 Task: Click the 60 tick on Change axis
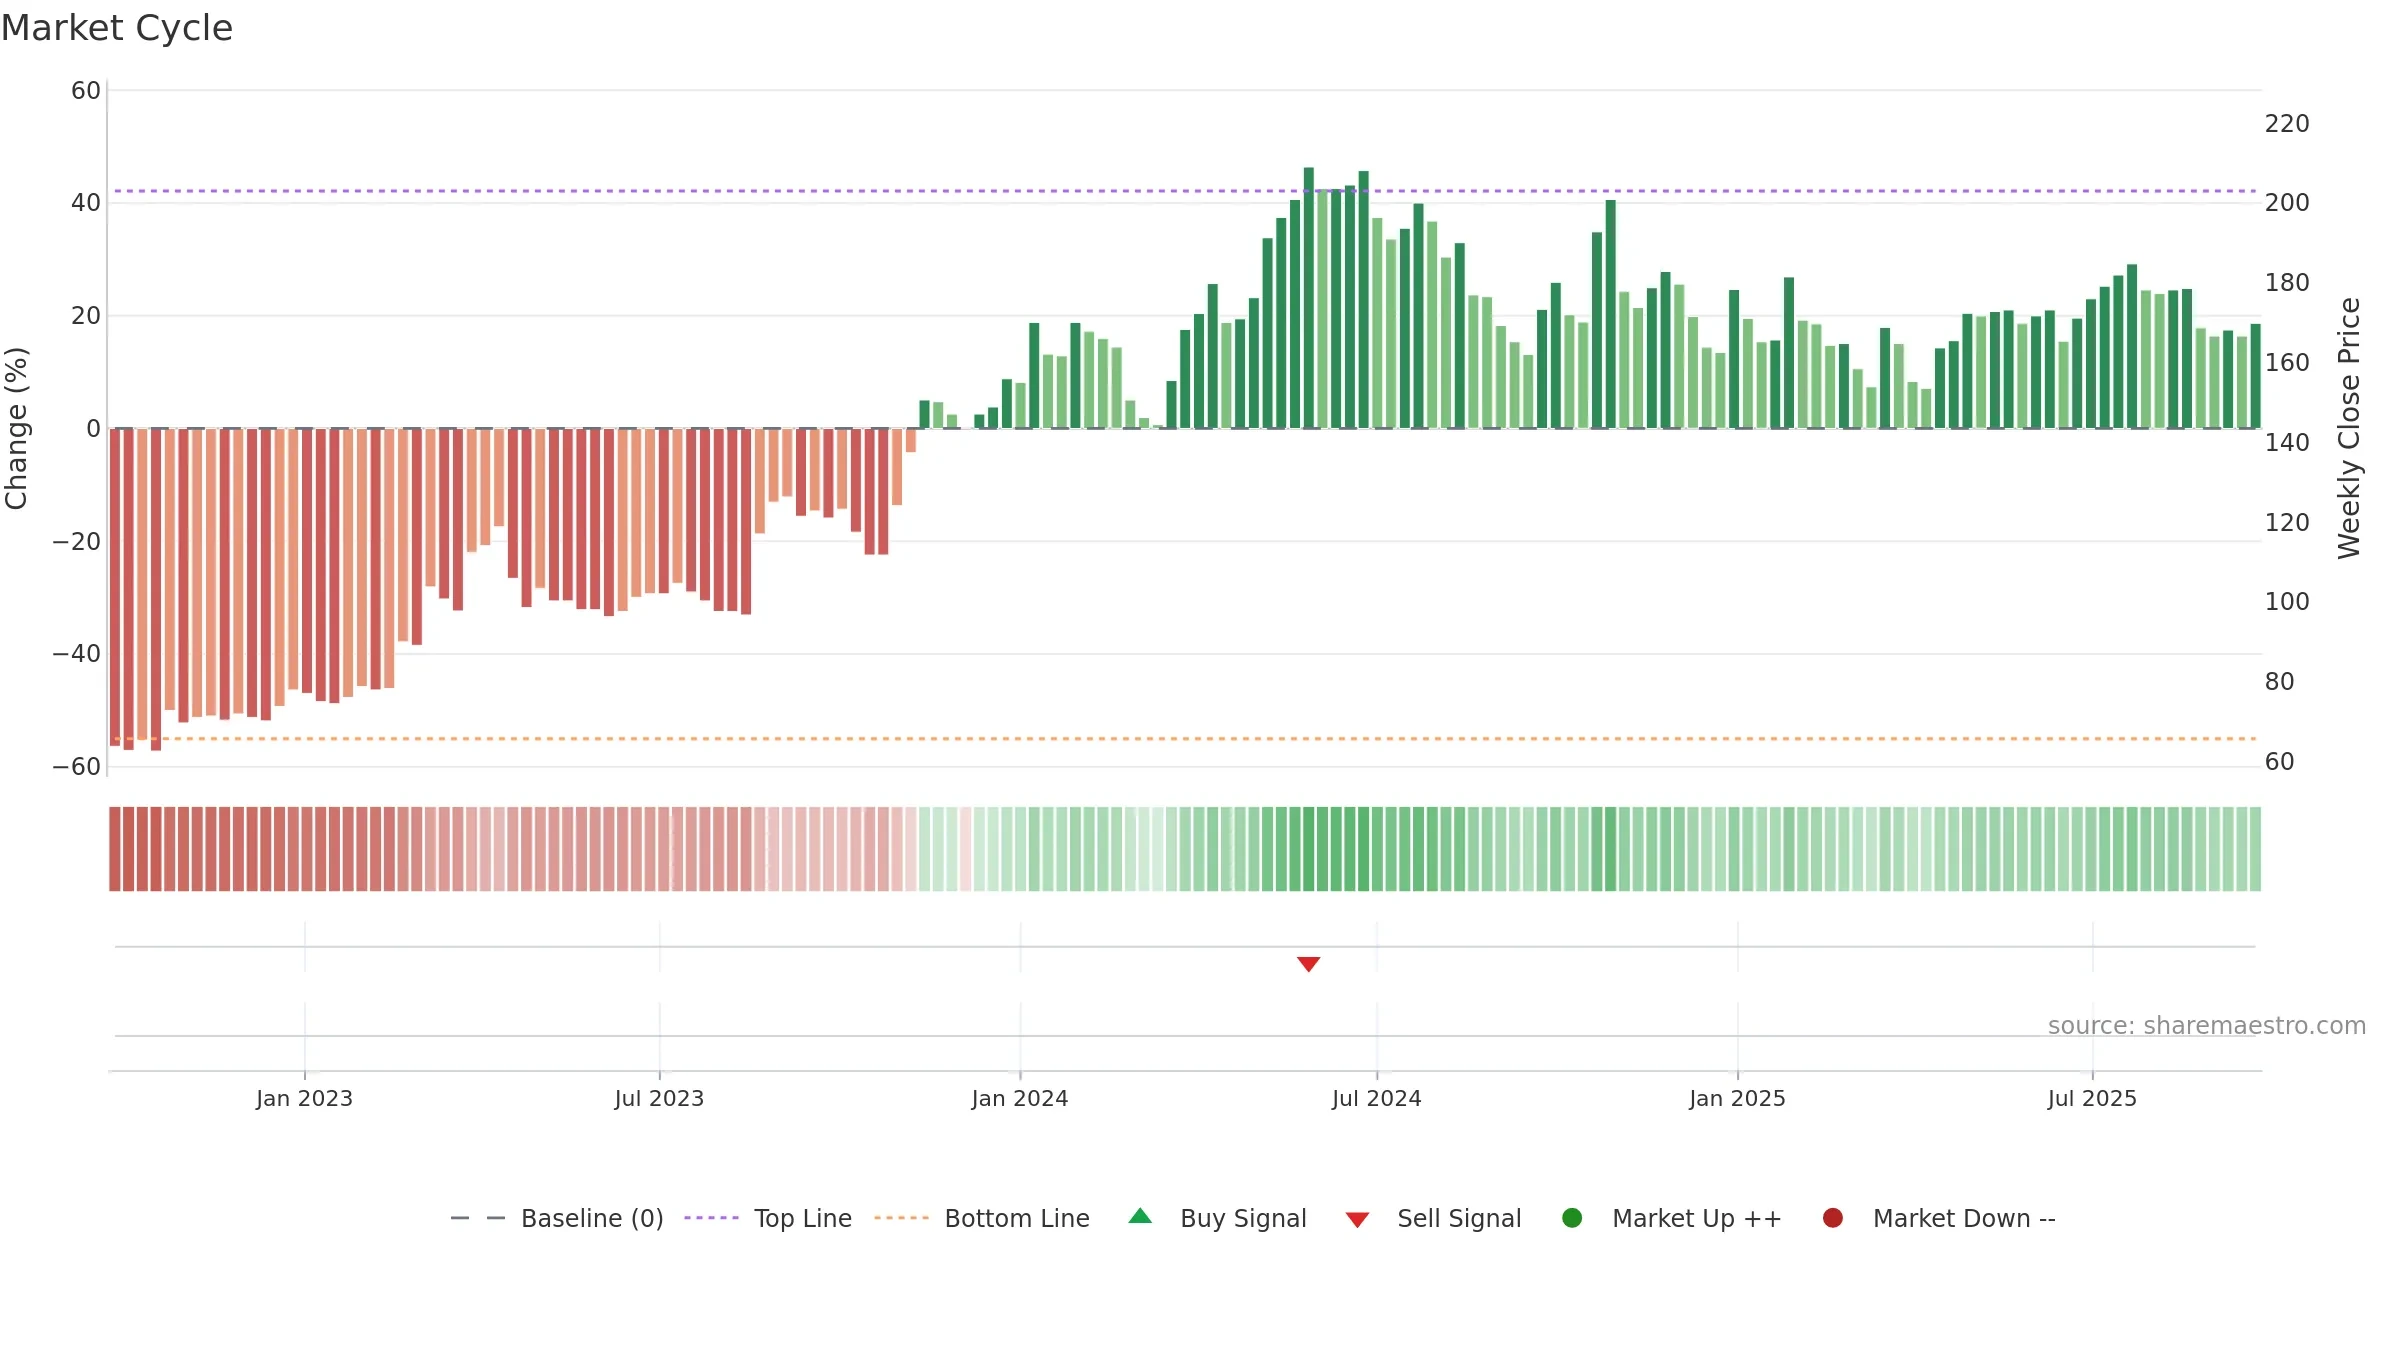pyautogui.click(x=86, y=91)
